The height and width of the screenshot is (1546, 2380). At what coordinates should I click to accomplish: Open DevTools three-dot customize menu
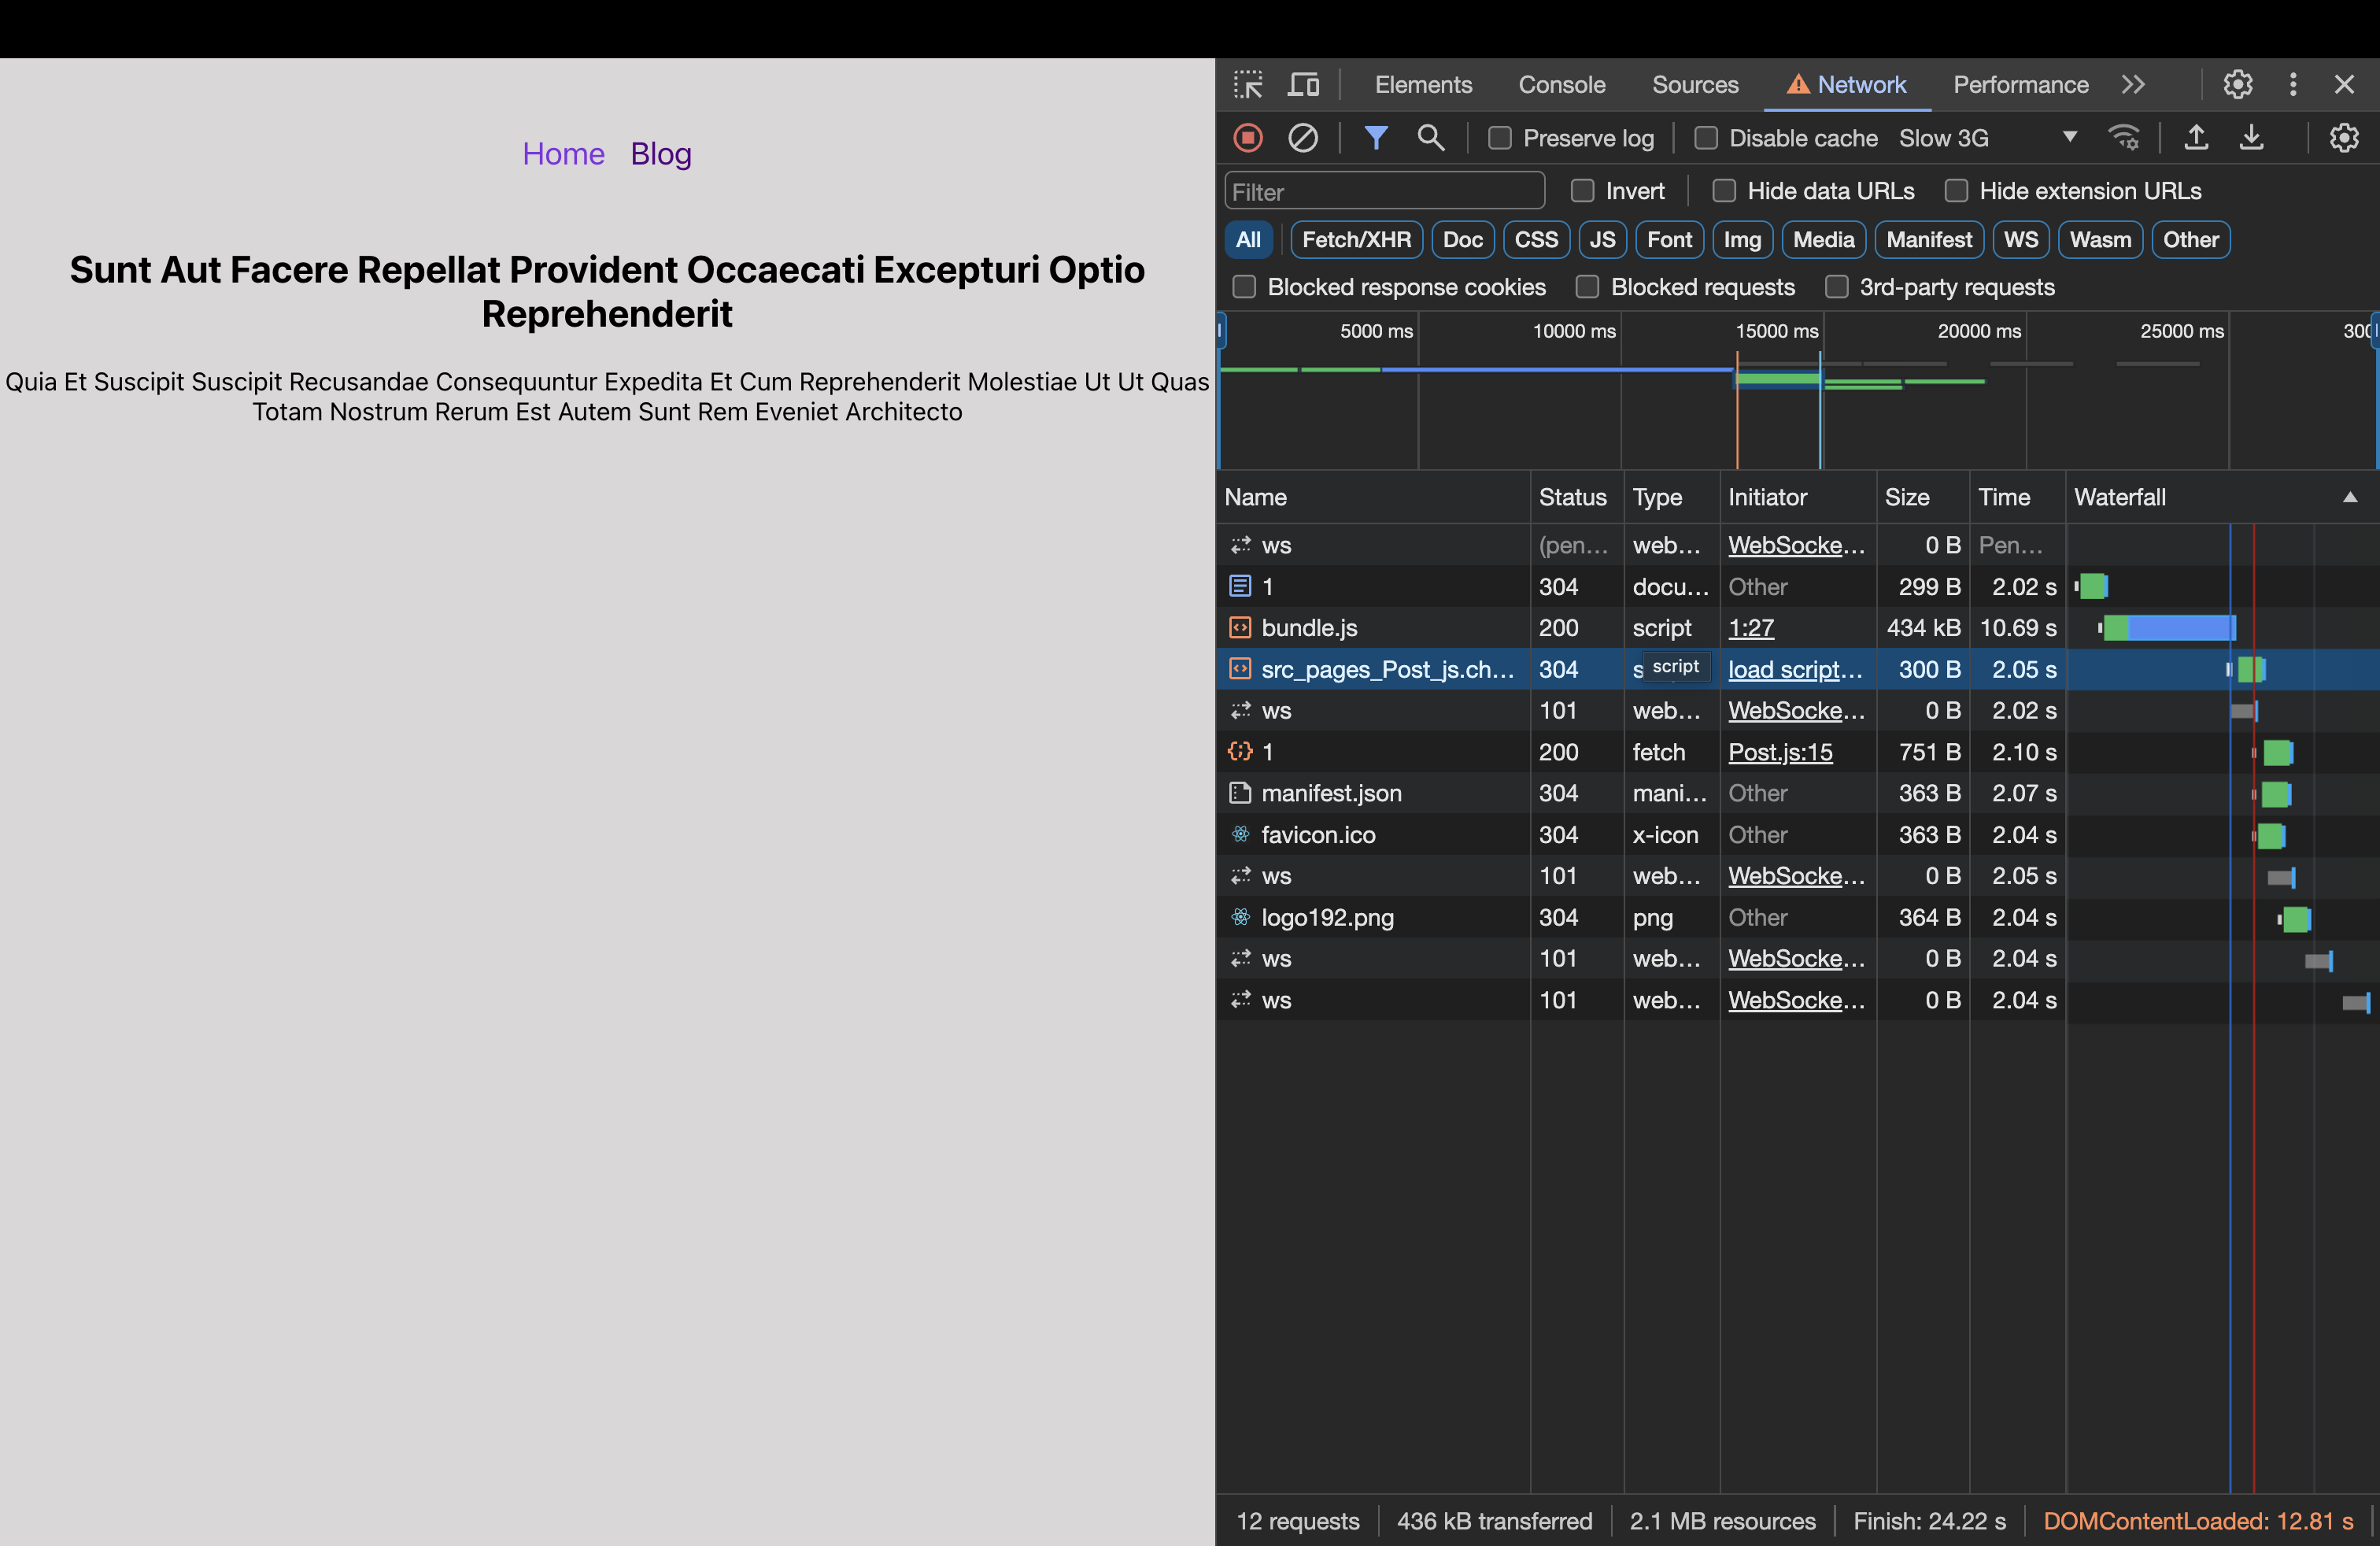tap(2293, 85)
